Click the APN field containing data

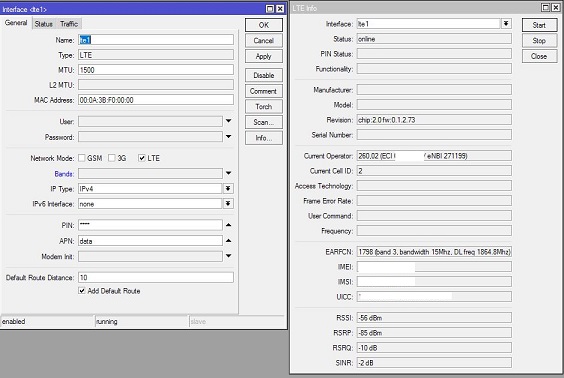pos(150,241)
